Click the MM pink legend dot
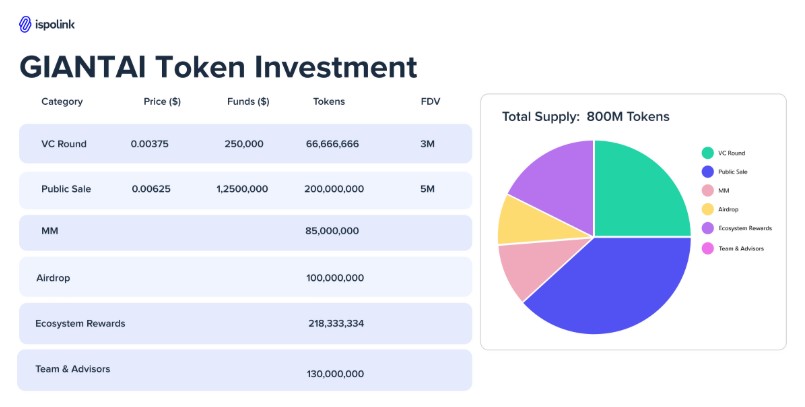Screen dimensions: 805x407 [x=708, y=191]
